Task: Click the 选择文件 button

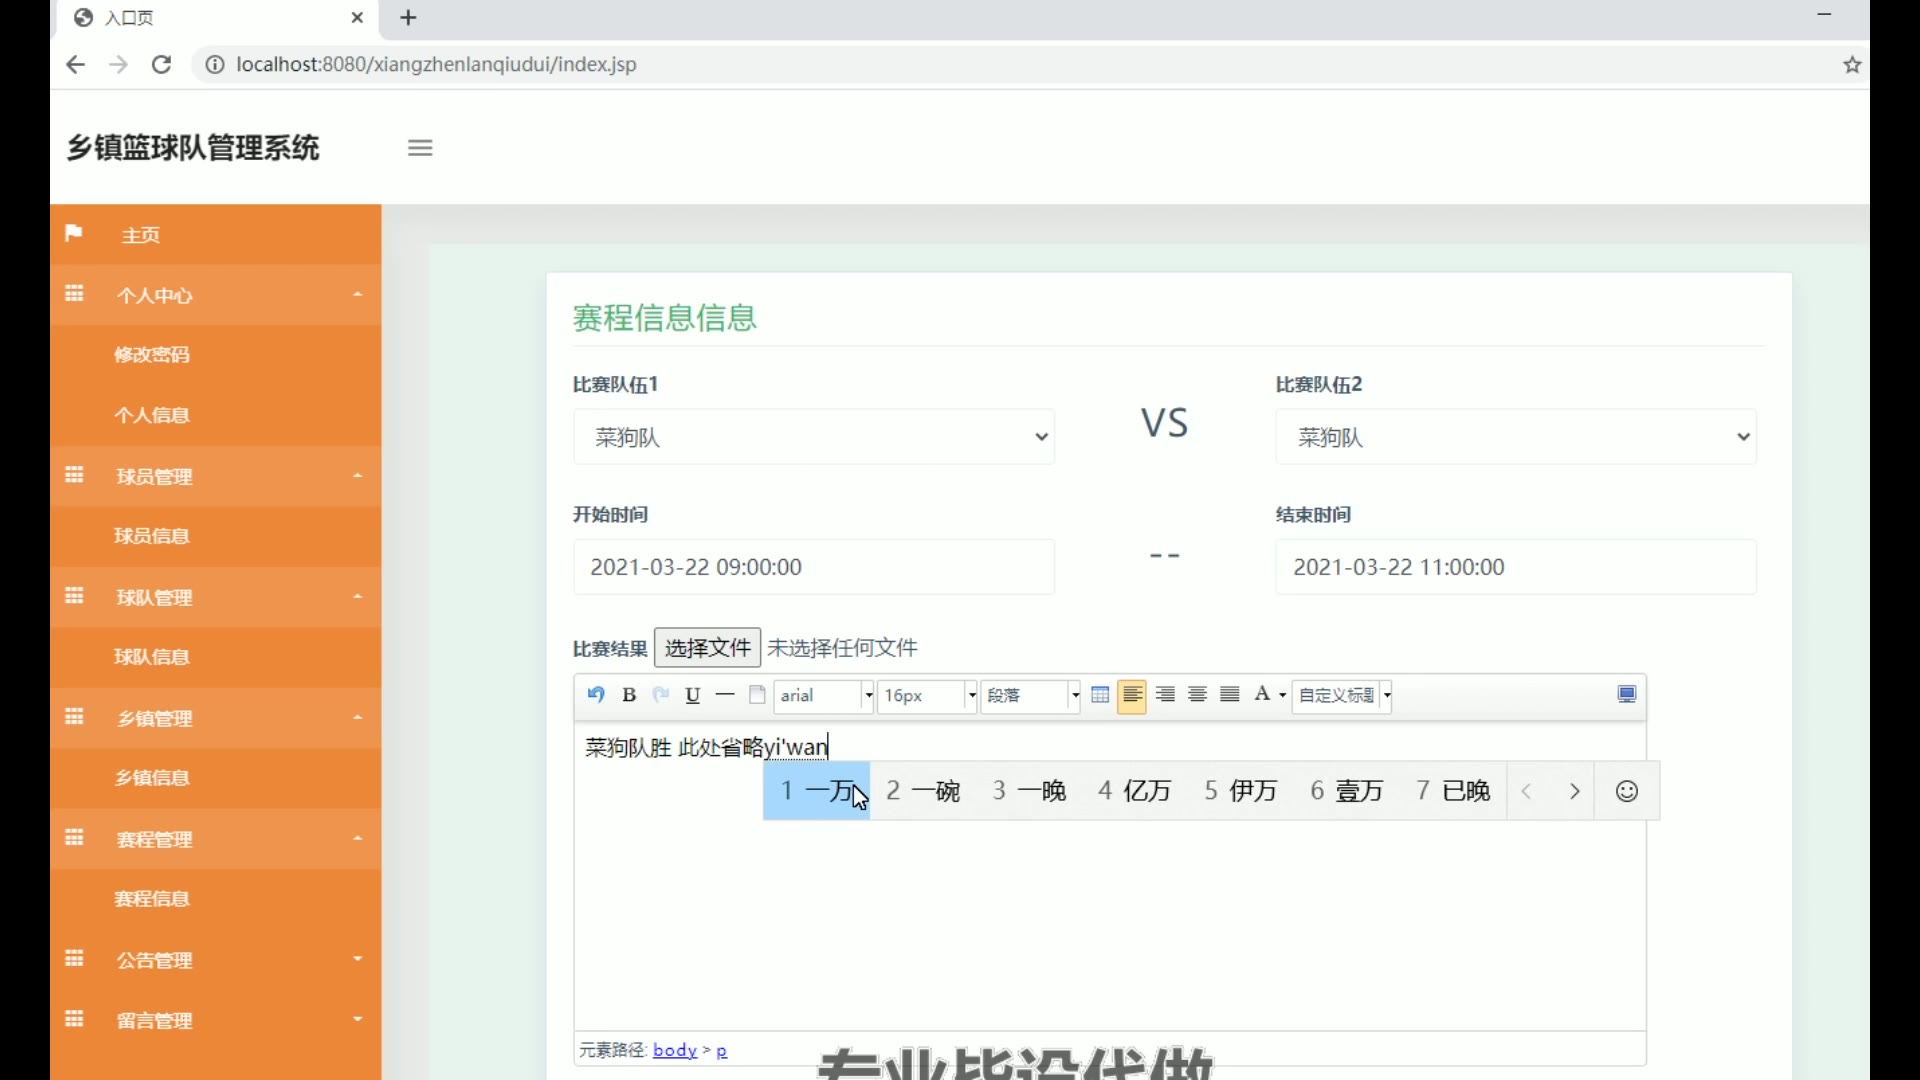Action: (x=707, y=648)
